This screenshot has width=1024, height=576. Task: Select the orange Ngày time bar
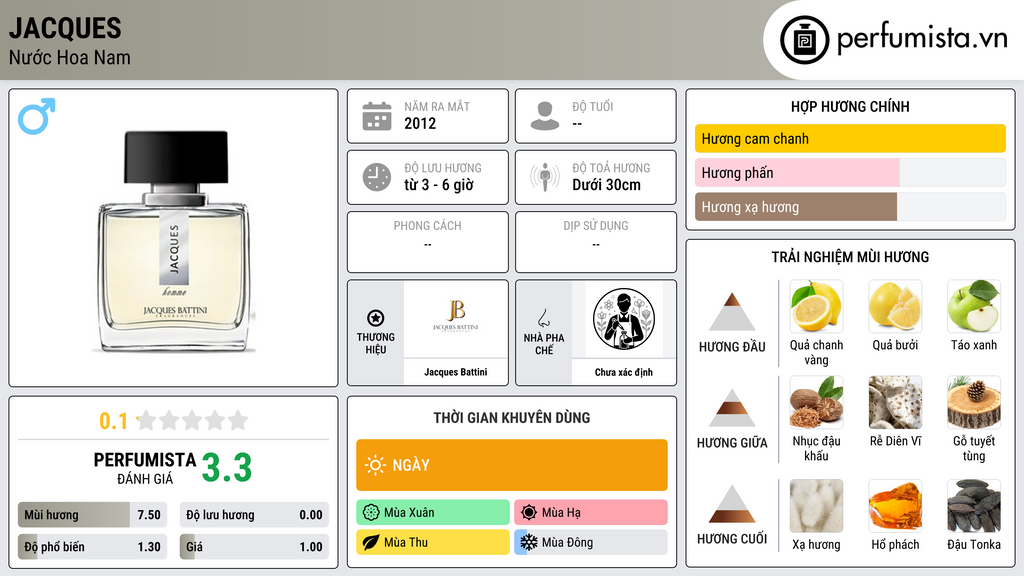coord(512,465)
